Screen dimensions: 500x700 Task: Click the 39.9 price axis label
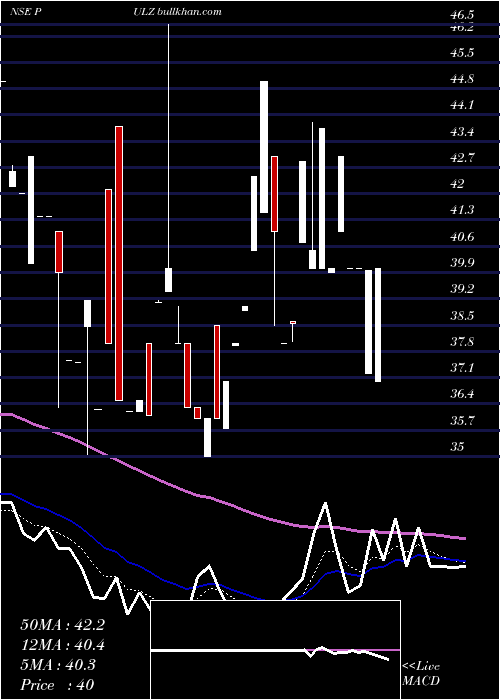click(x=462, y=263)
